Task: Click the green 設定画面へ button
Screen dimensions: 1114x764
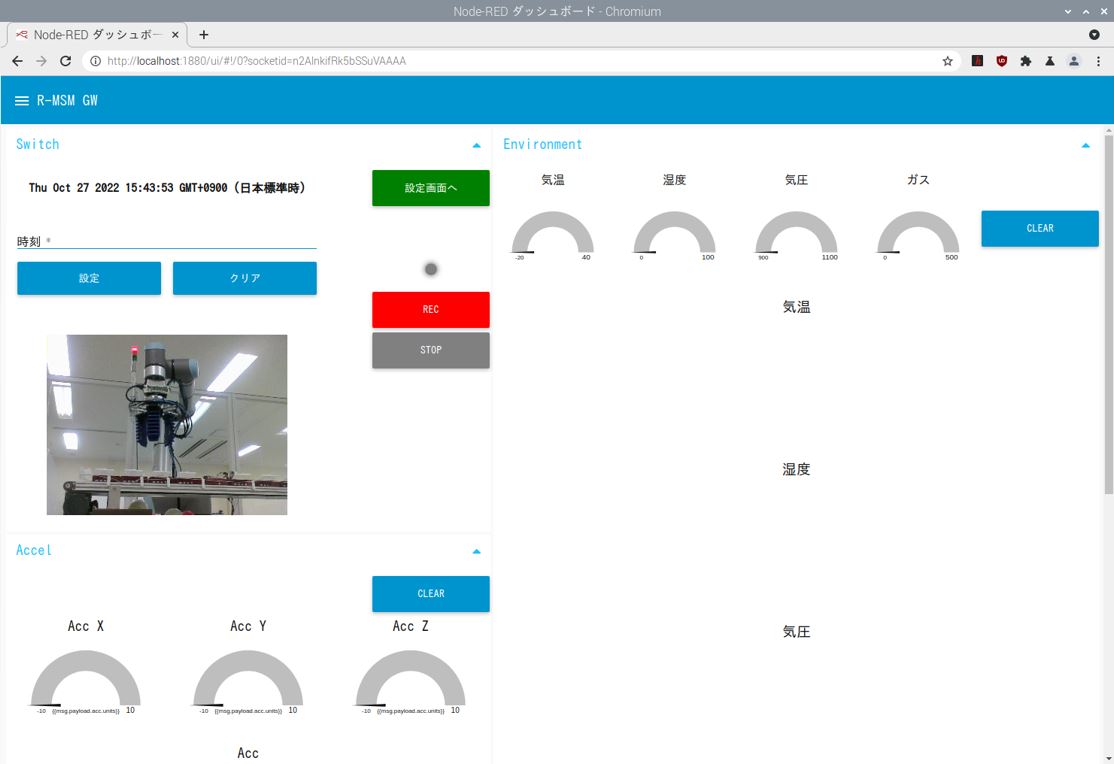Action: point(430,188)
